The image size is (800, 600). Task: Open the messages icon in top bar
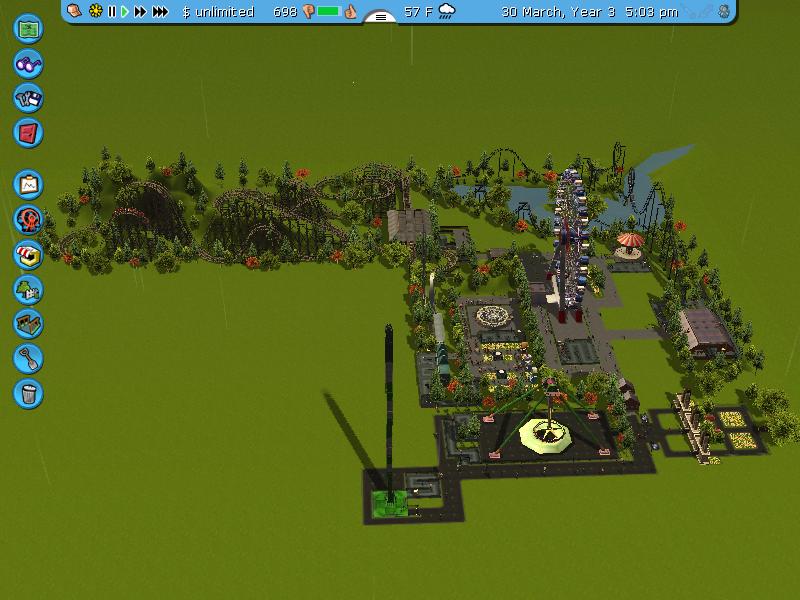click(x=74, y=11)
